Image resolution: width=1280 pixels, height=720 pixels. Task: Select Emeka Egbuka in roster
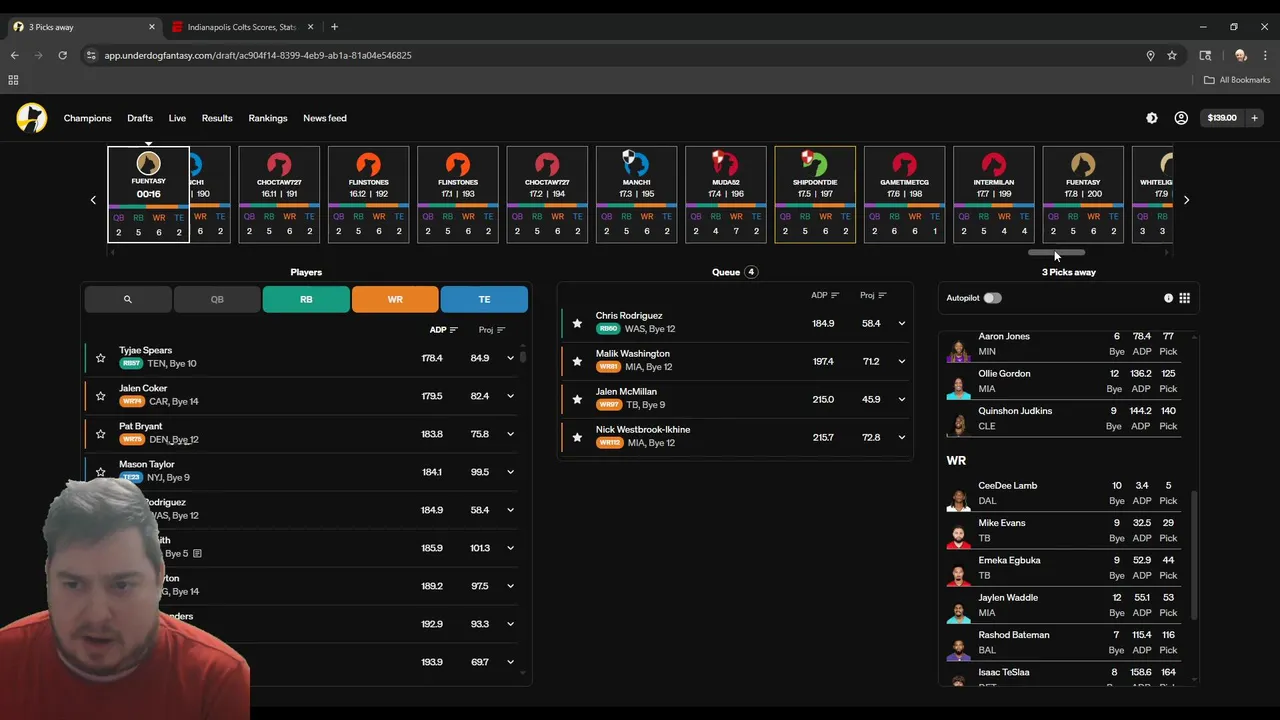click(1064, 568)
